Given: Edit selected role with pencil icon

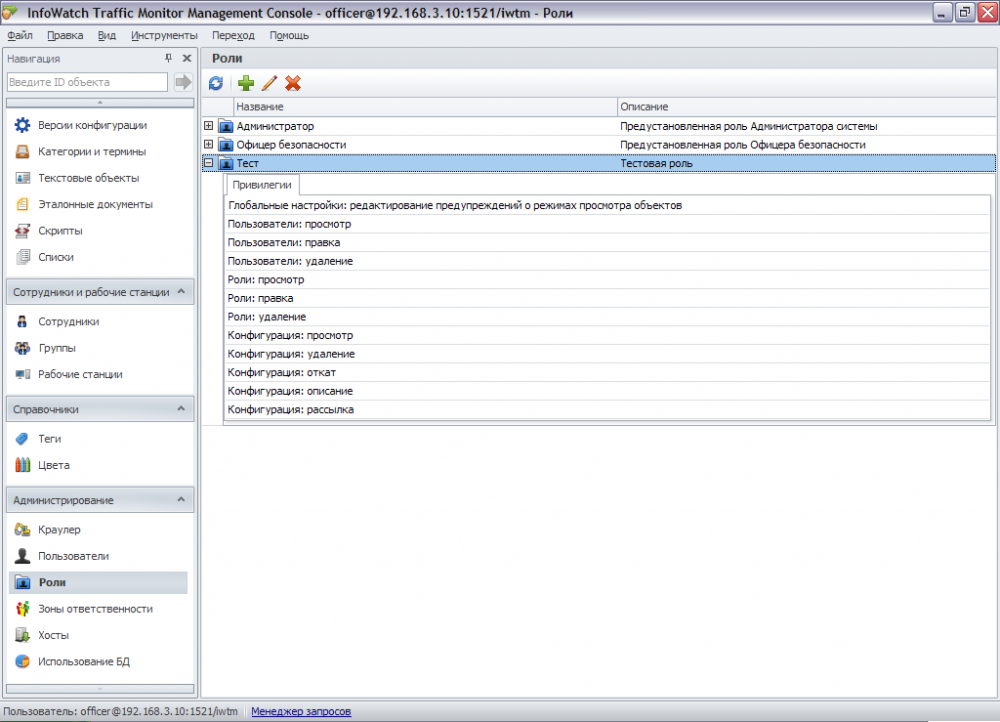Looking at the screenshot, I should 269,83.
